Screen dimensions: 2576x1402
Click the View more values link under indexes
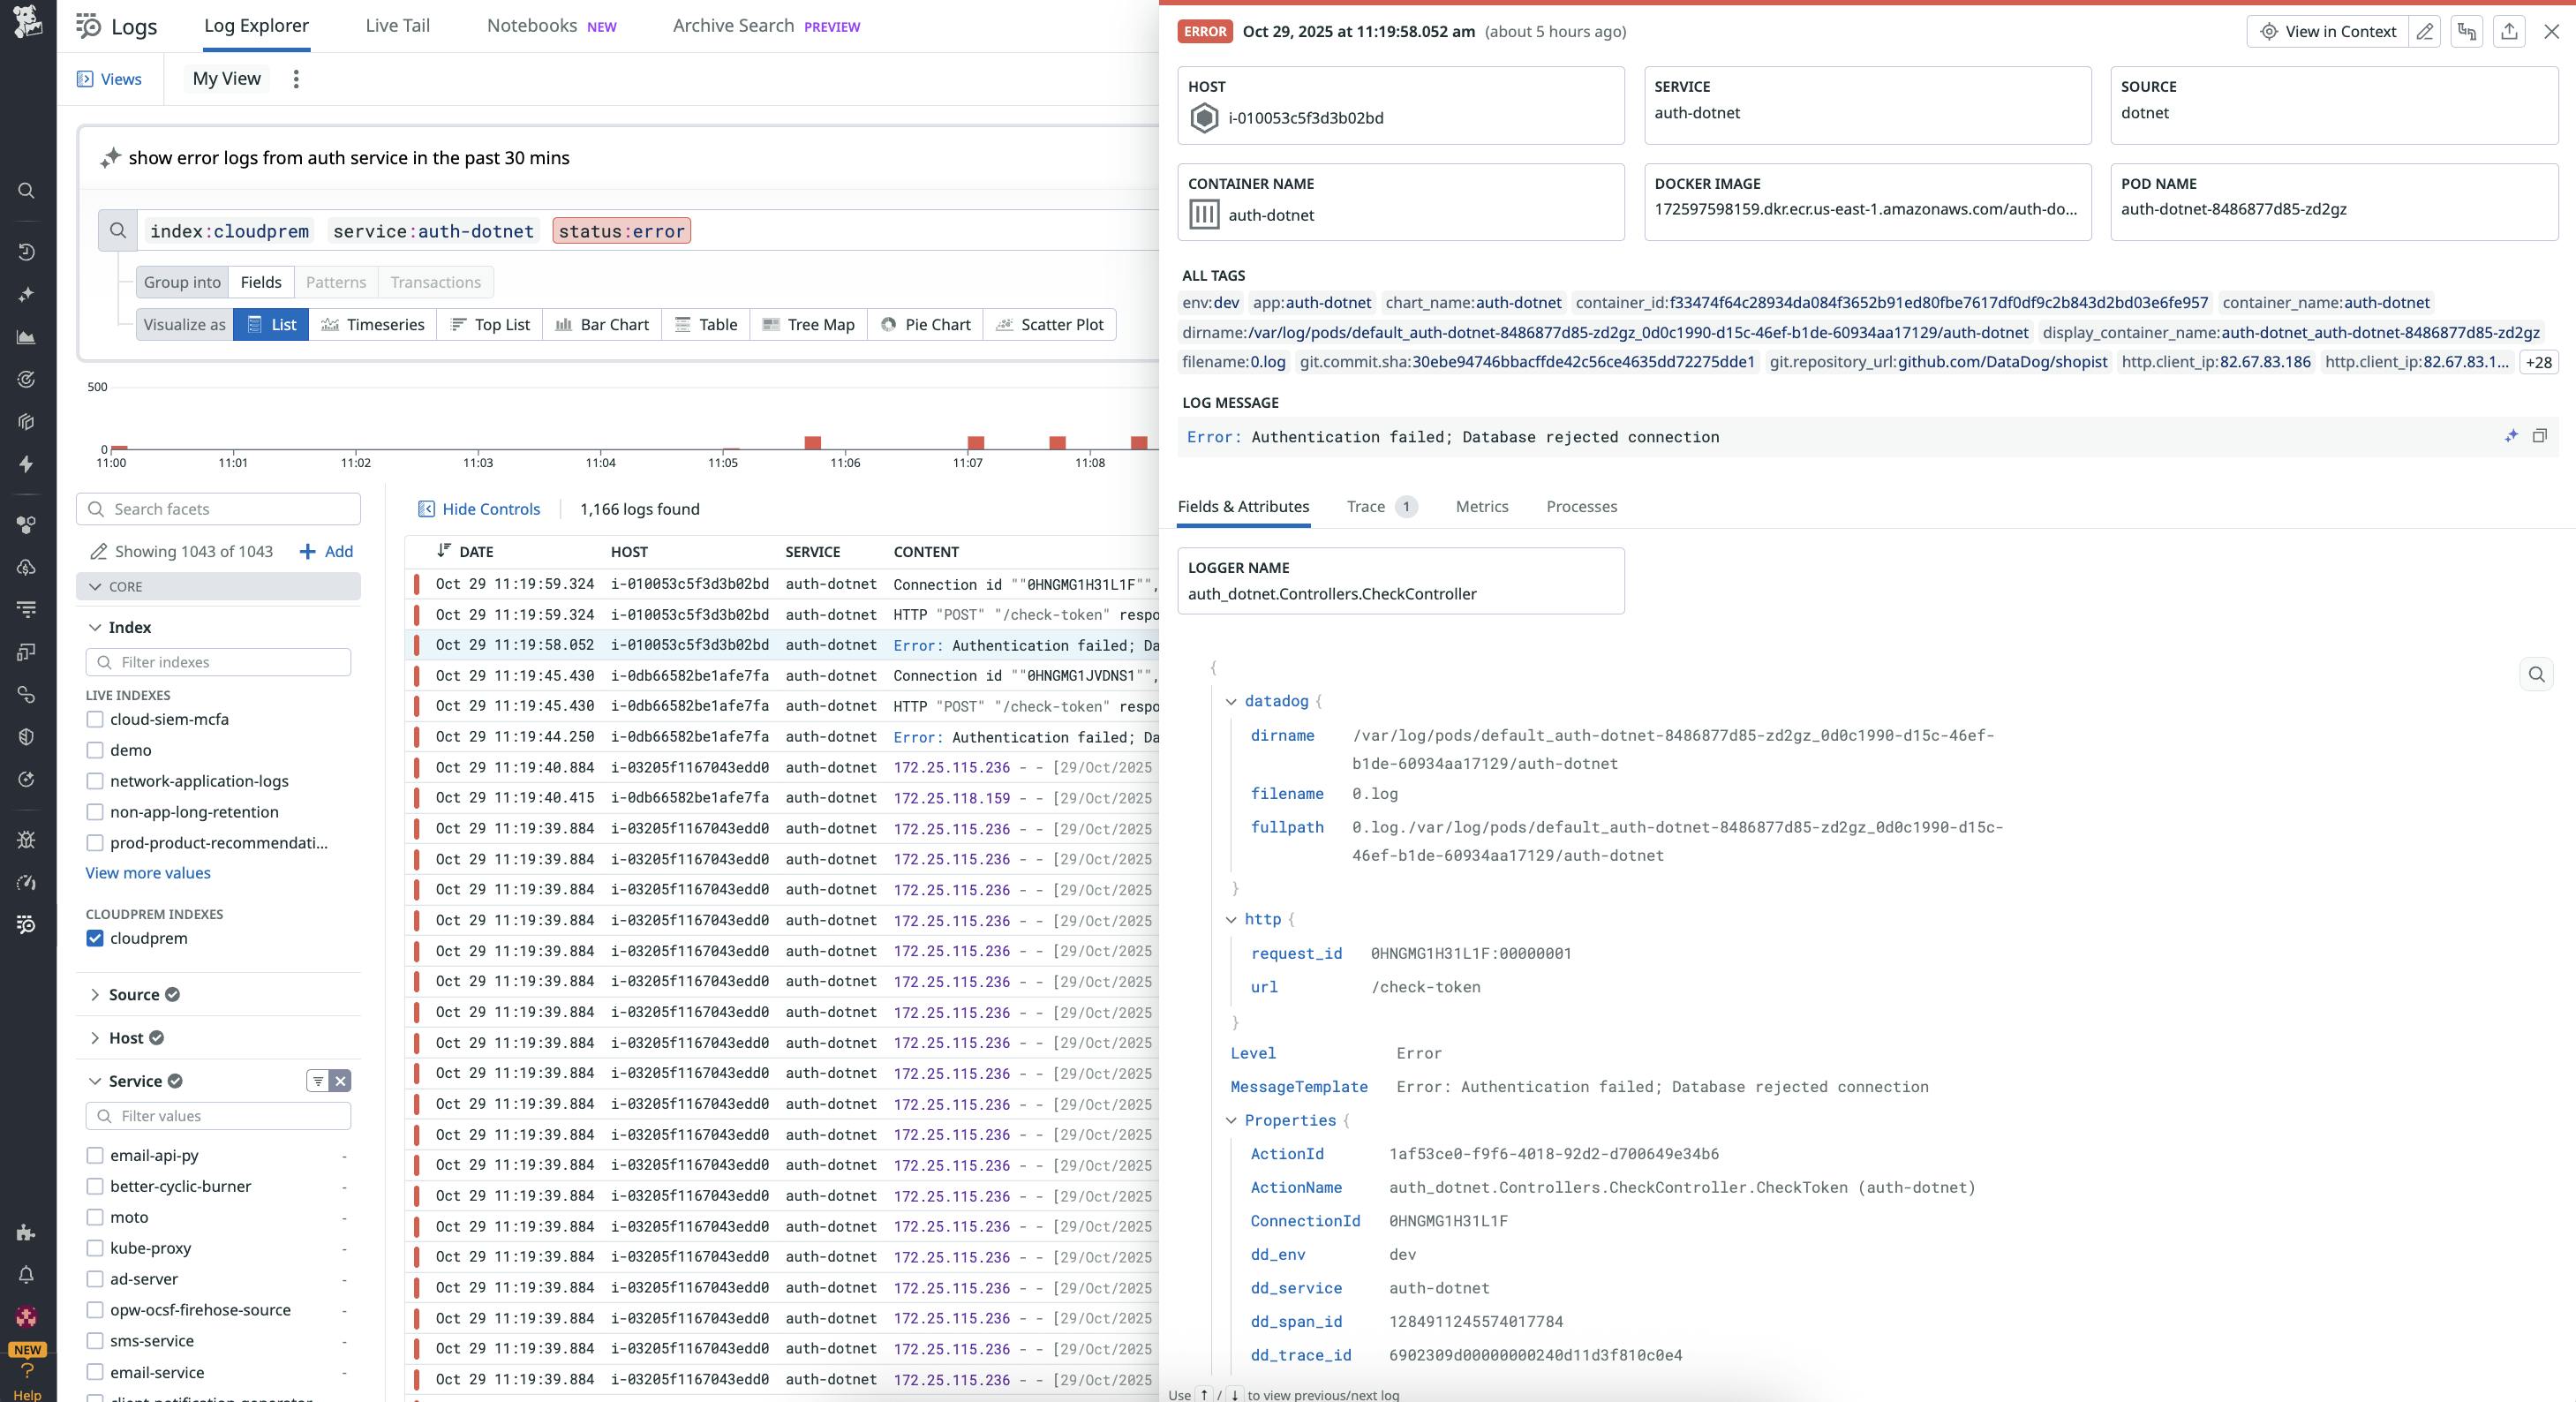[x=147, y=872]
